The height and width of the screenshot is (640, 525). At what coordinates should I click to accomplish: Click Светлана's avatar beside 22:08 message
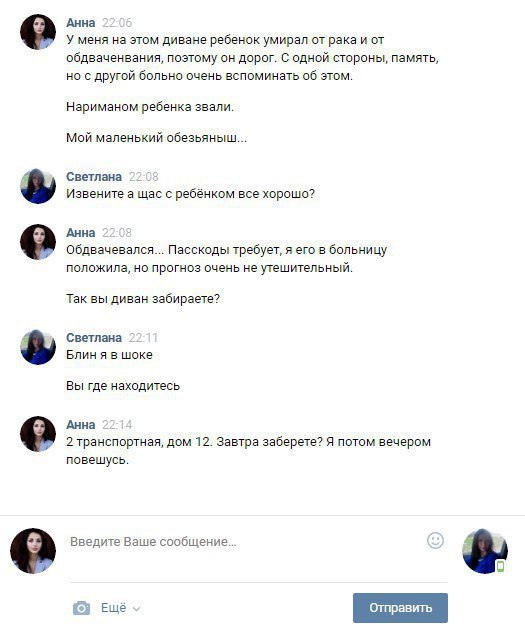pyautogui.click(x=38, y=186)
